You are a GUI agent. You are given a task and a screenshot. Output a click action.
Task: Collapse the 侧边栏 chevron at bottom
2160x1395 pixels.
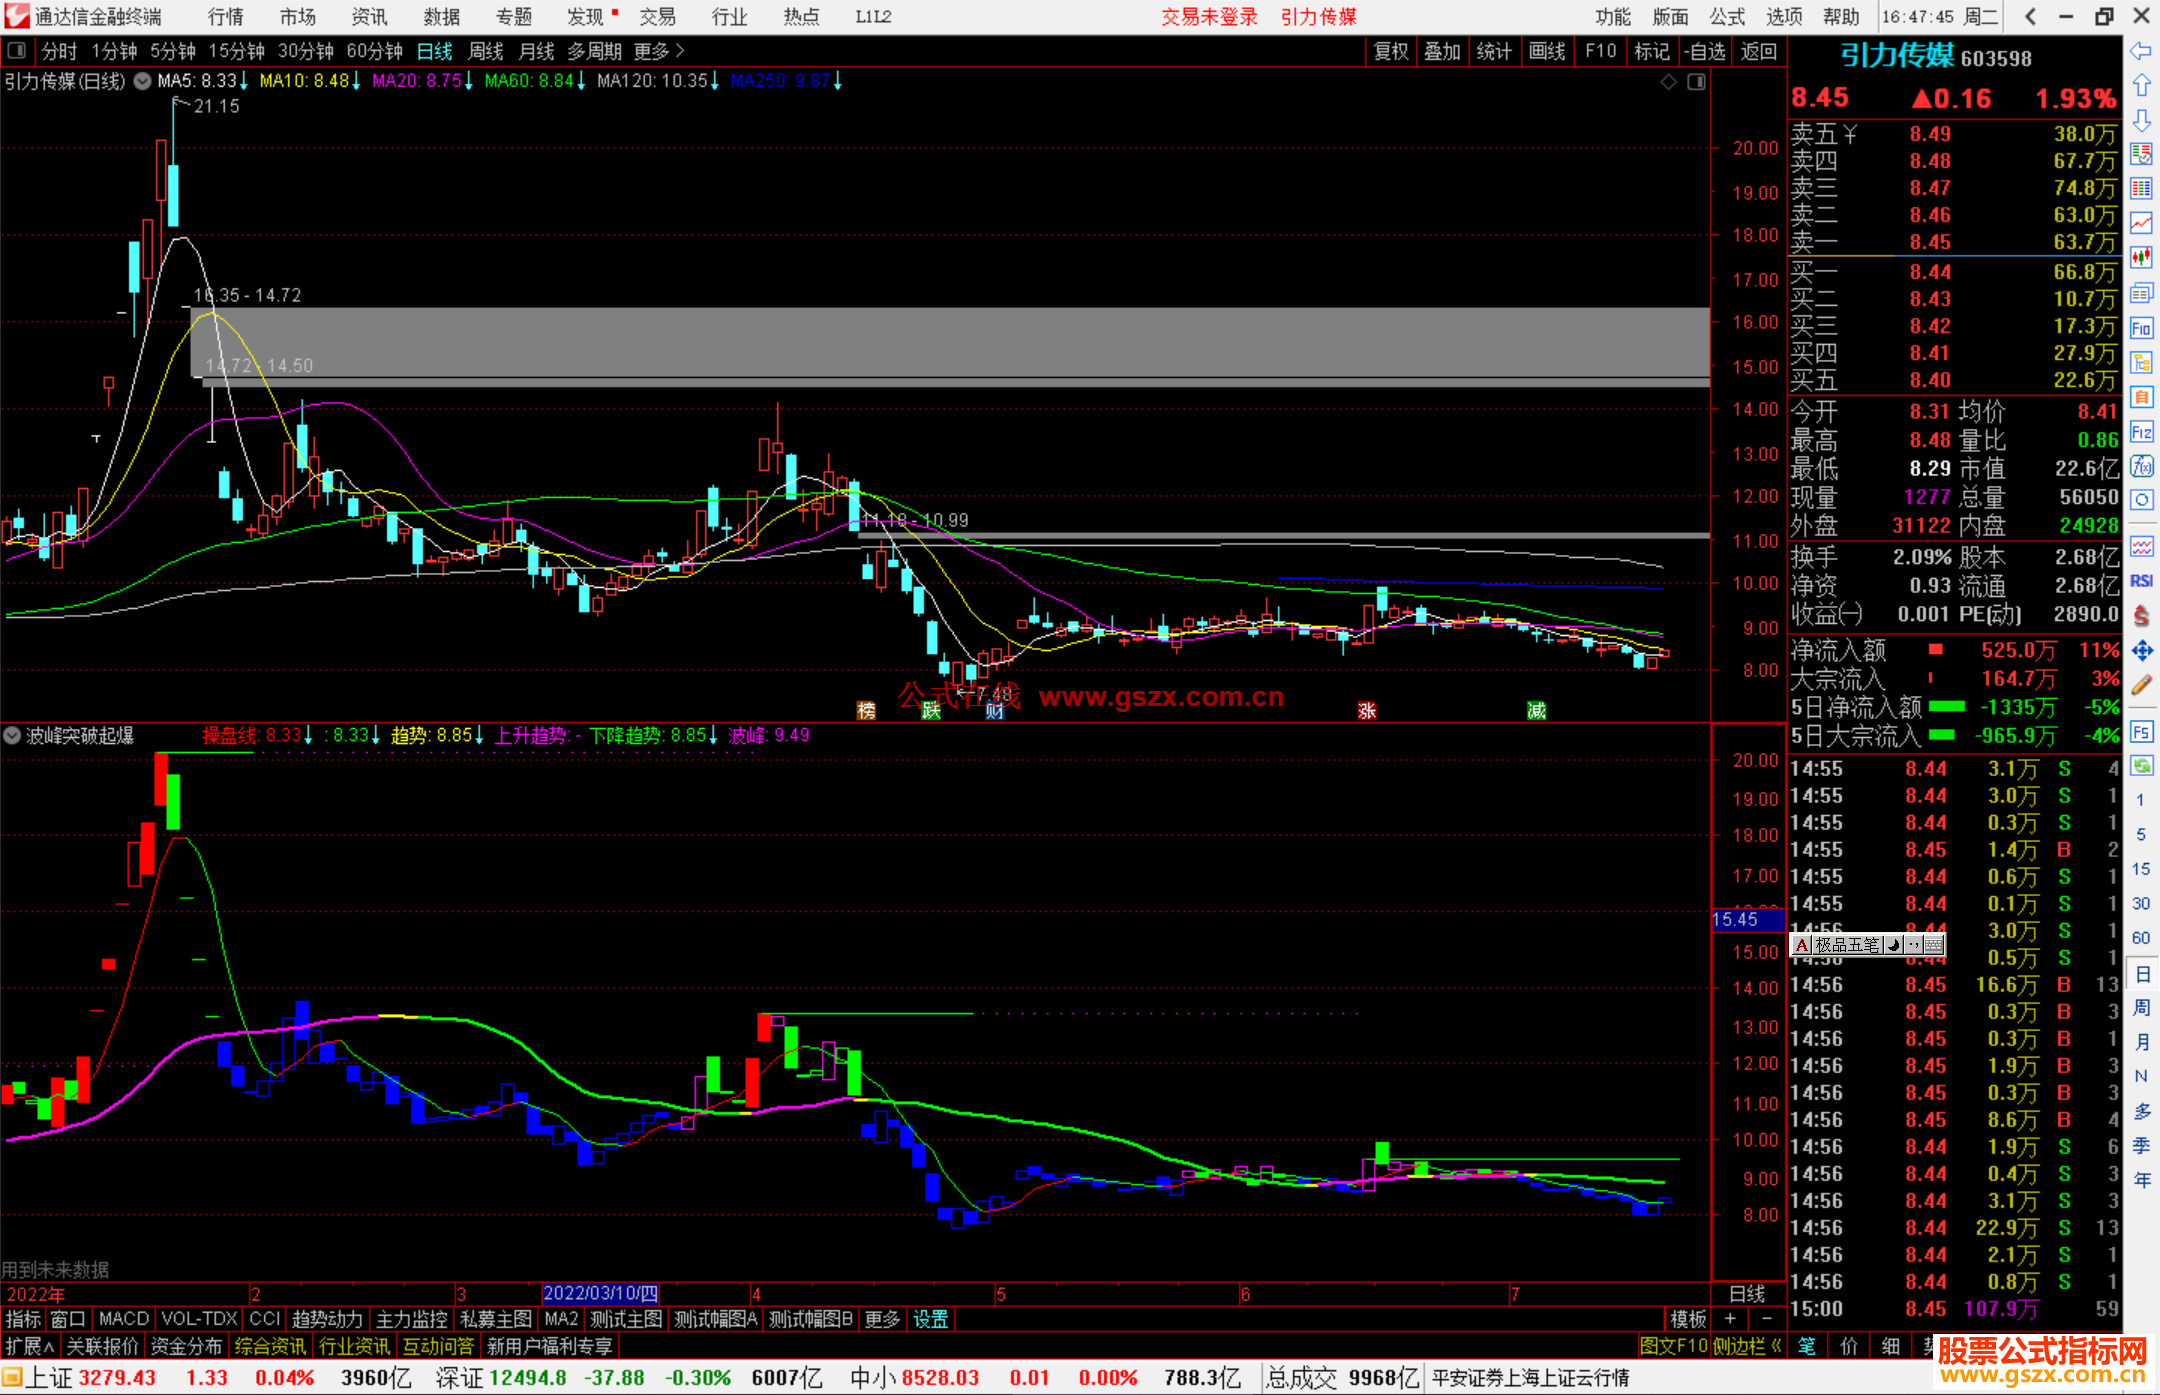click(1776, 1346)
